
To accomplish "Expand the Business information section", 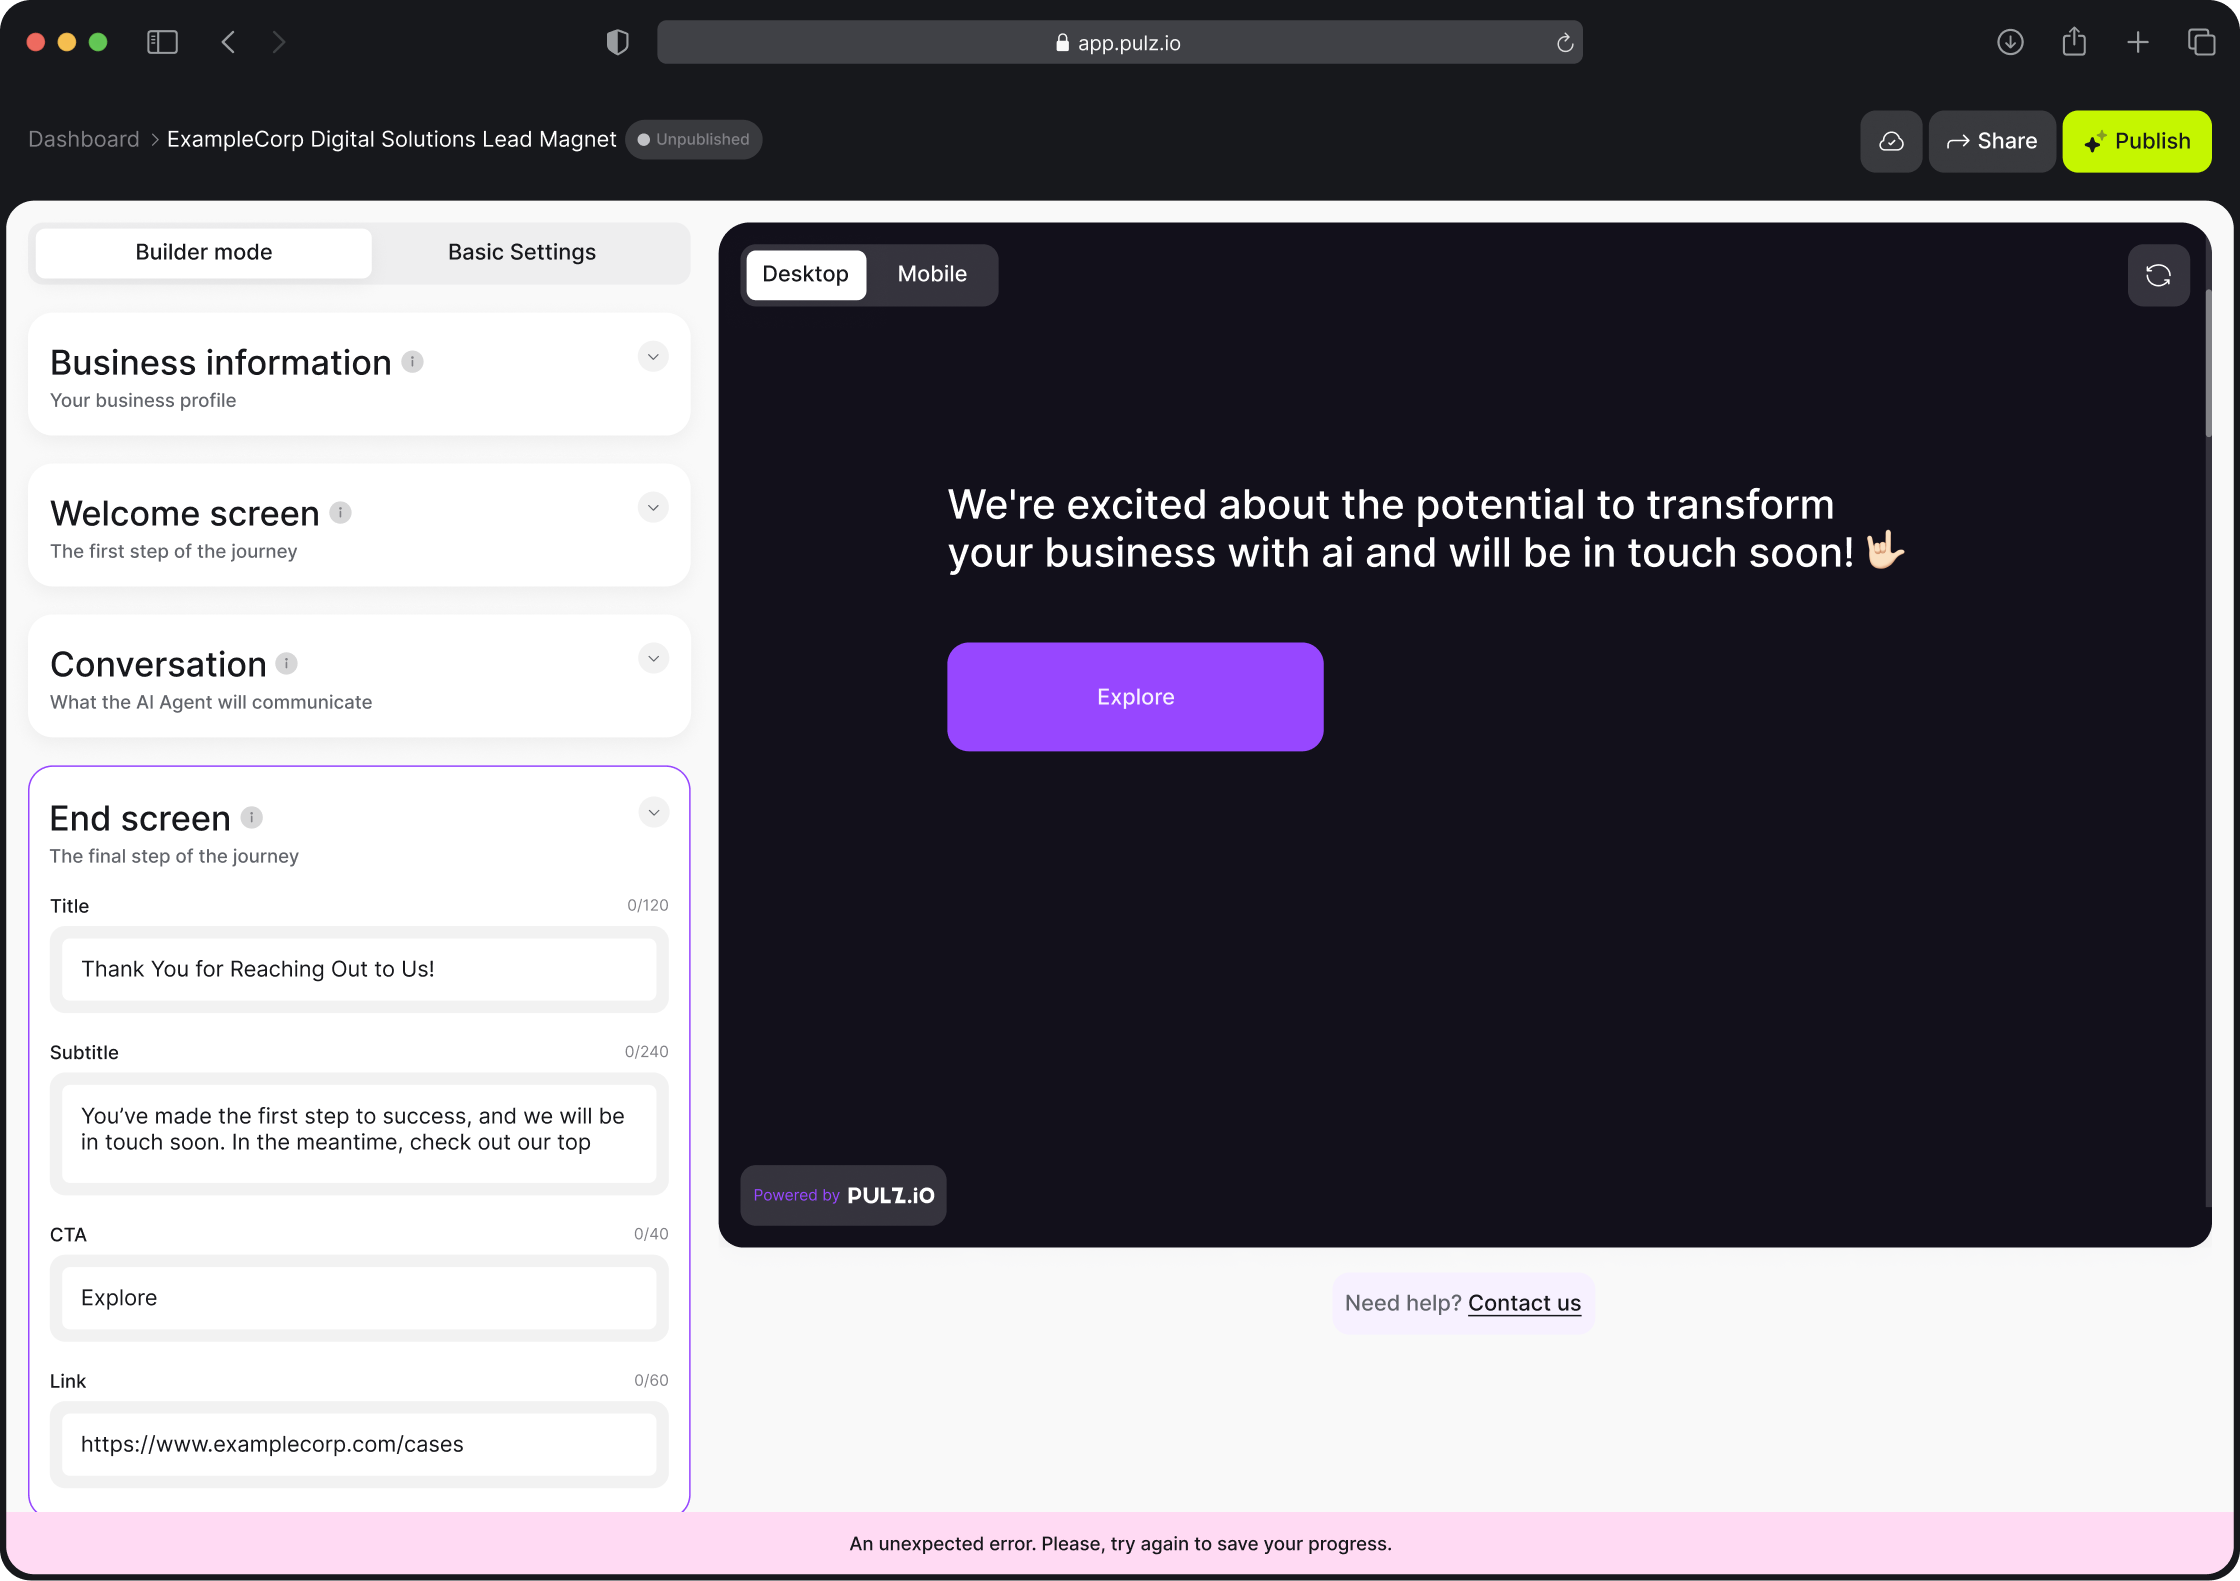I will (x=654, y=356).
